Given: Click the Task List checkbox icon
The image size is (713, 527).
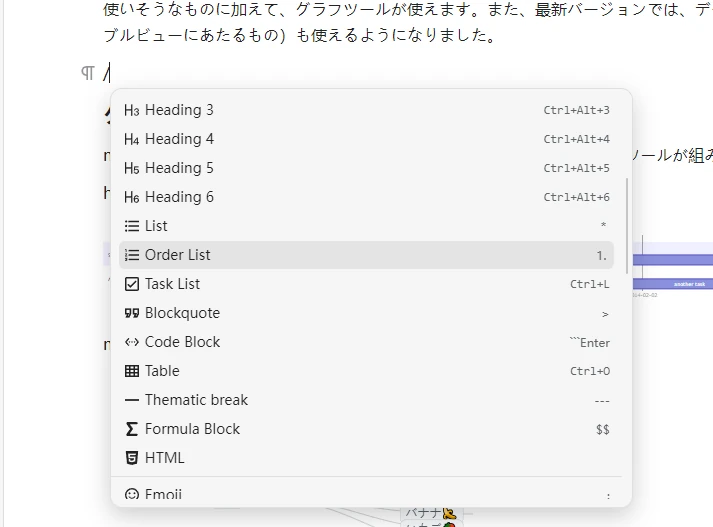Looking at the screenshot, I should (x=132, y=284).
